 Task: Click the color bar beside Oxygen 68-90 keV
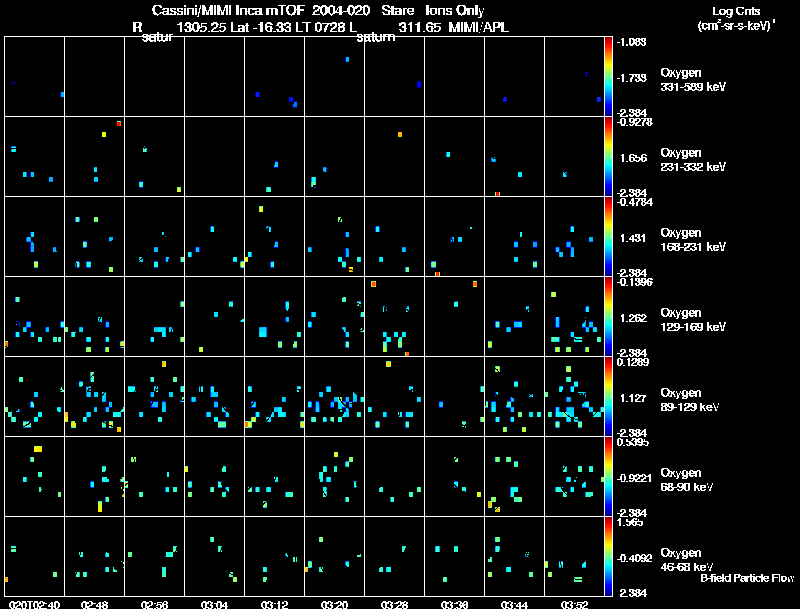point(608,477)
